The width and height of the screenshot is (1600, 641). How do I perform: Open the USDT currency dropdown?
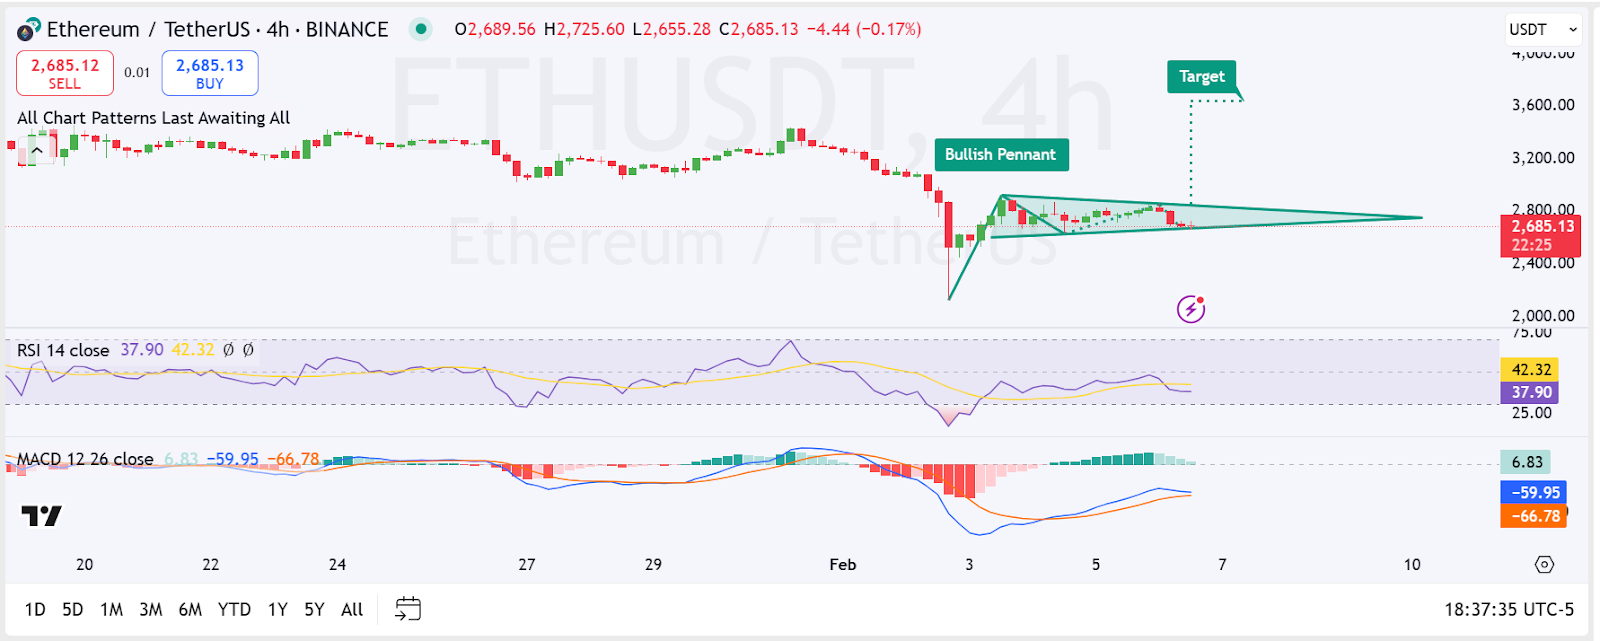point(1543,30)
